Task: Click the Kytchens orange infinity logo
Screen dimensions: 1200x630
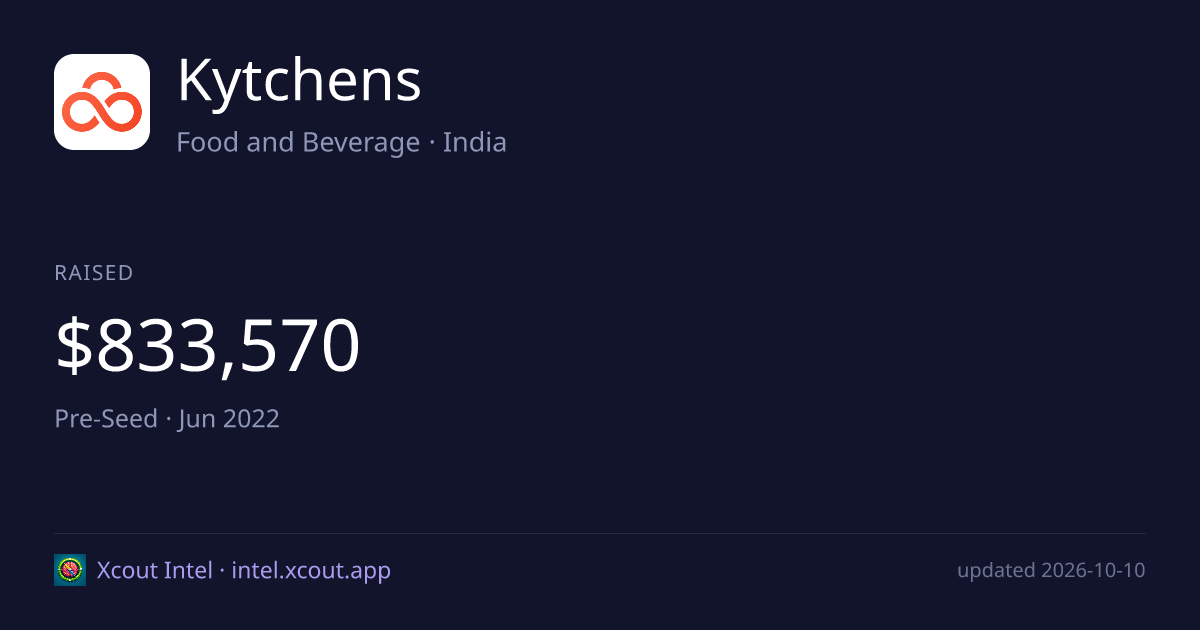Action: click(102, 102)
